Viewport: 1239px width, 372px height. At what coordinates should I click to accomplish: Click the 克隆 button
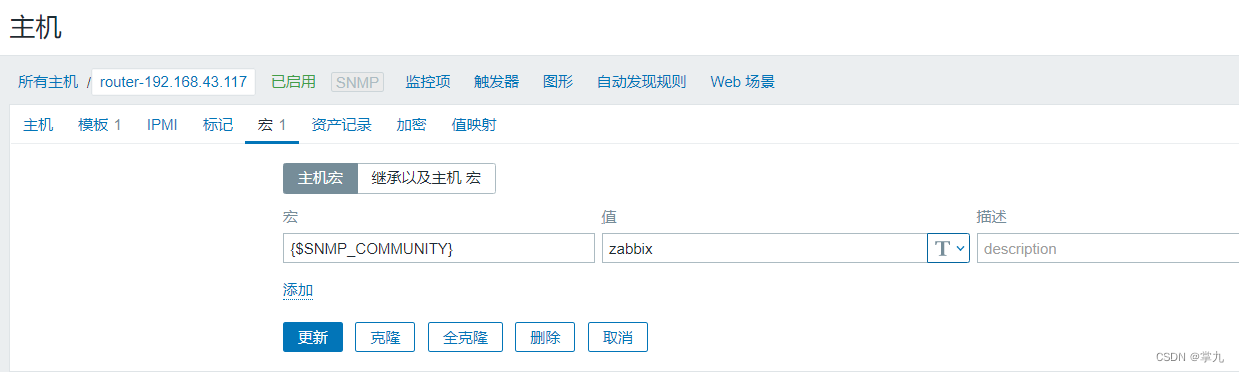click(x=385, y=337)
